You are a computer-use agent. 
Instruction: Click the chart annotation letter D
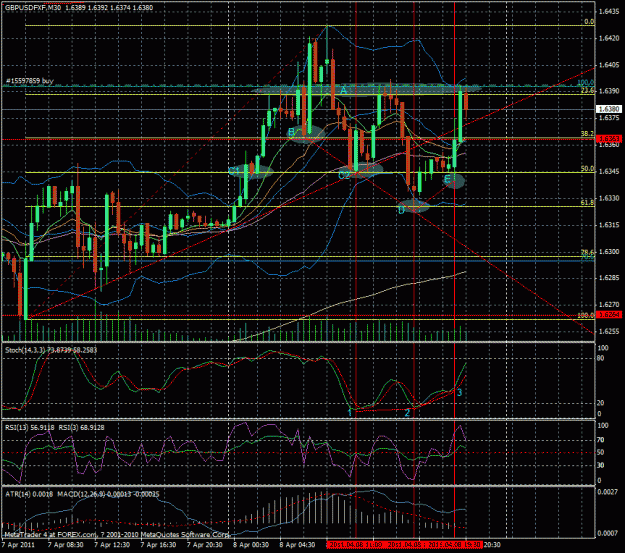(401, 210)
